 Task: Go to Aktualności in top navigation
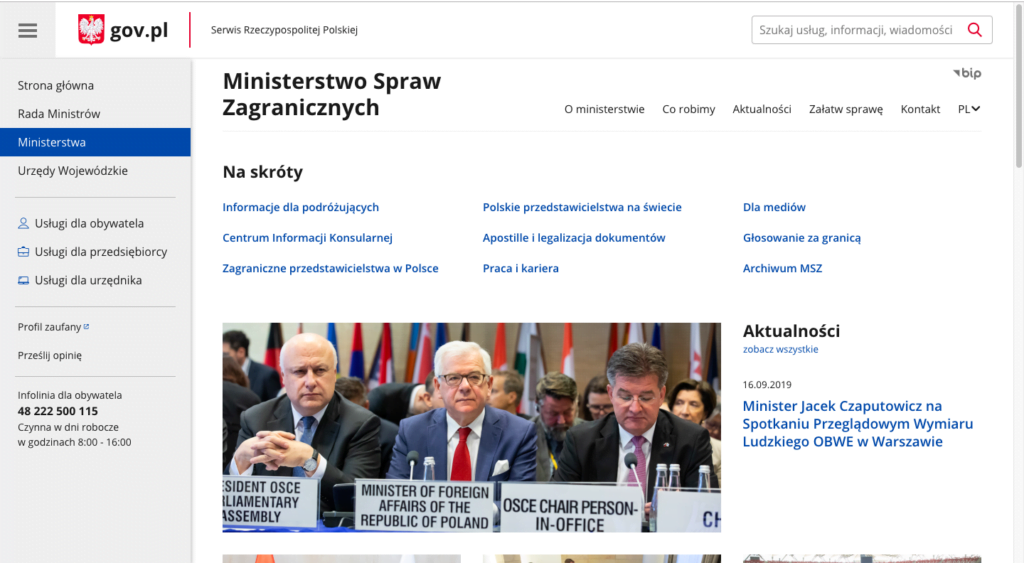tap(761, 109)
